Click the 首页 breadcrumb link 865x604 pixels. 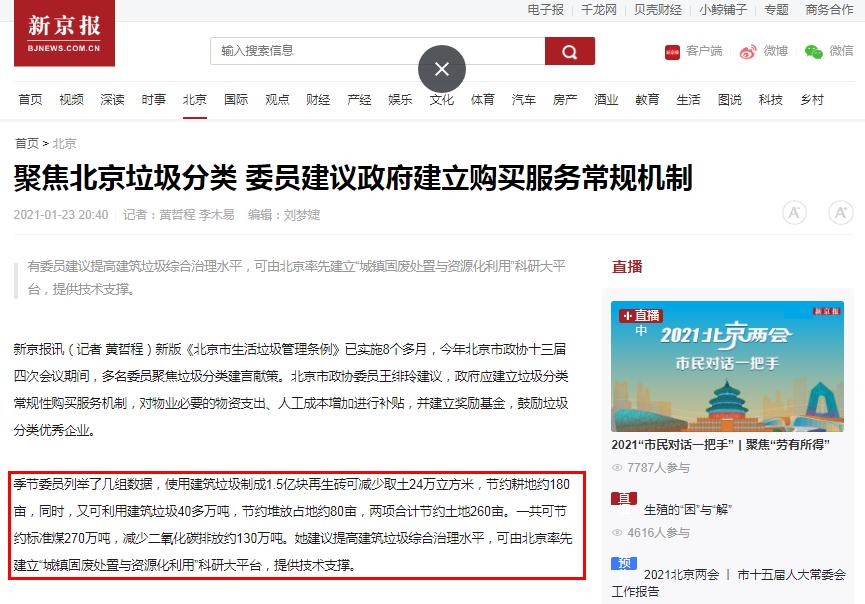(26, 143)
